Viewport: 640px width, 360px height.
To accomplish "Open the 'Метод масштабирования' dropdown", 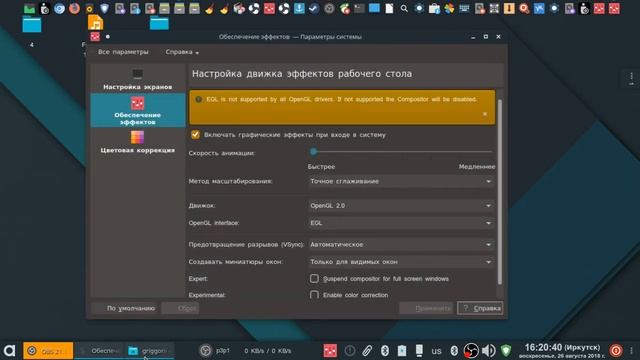I will point(401,181).
